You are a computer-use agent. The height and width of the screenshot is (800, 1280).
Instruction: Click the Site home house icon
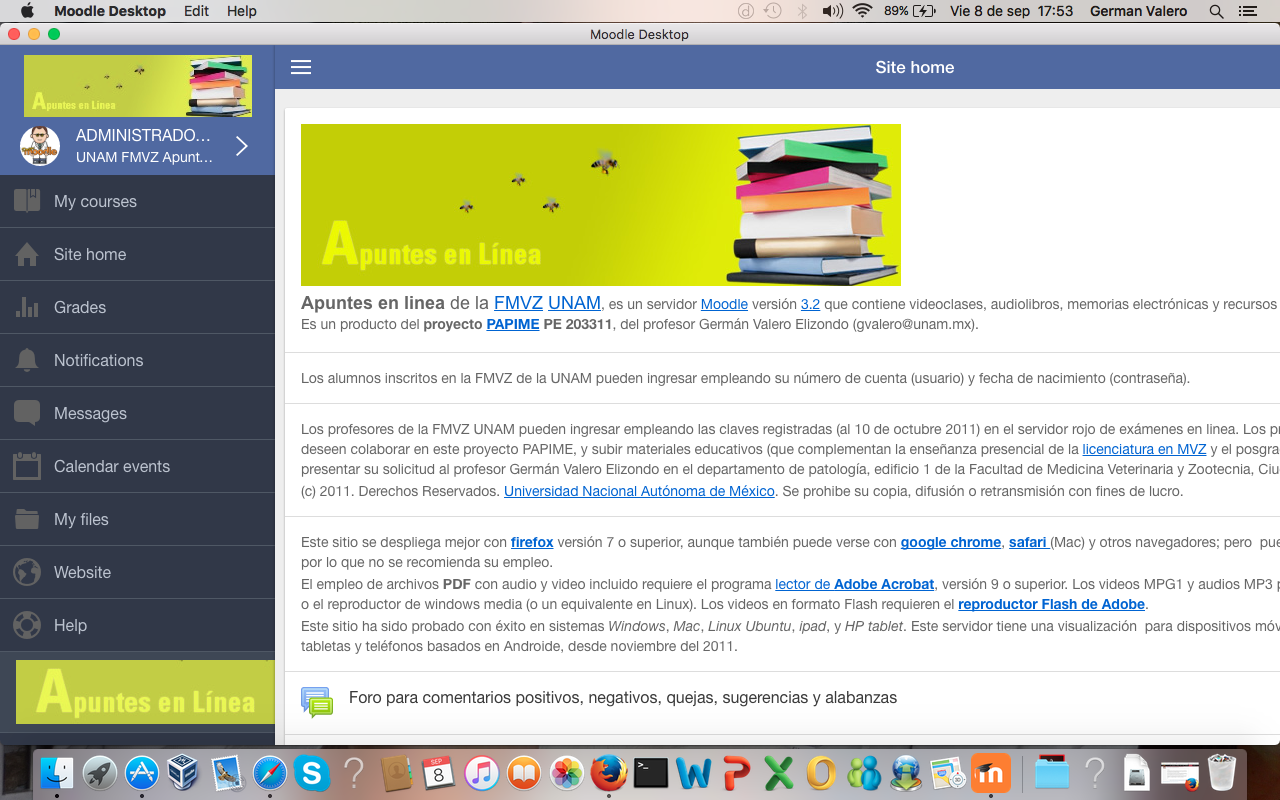(x=27, y=254)
